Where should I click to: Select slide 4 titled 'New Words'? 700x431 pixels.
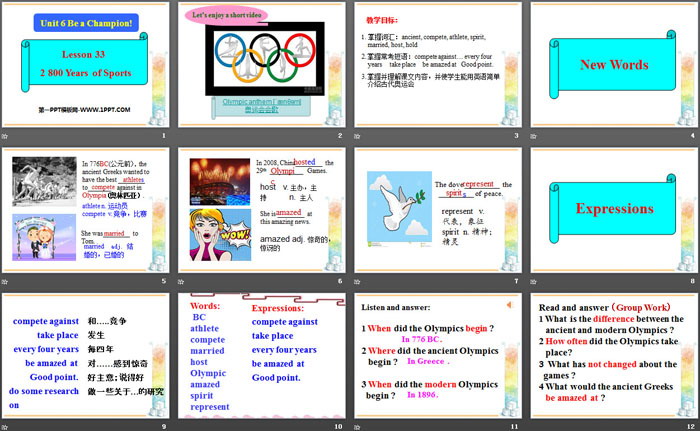[x=614, y=65]
